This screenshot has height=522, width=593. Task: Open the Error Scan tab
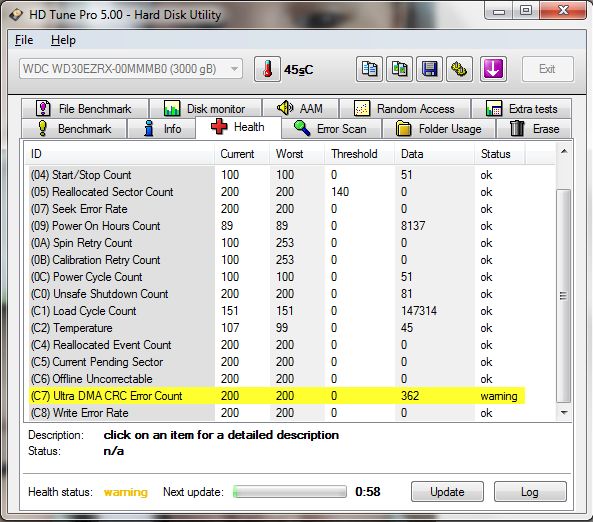(331, 129)
